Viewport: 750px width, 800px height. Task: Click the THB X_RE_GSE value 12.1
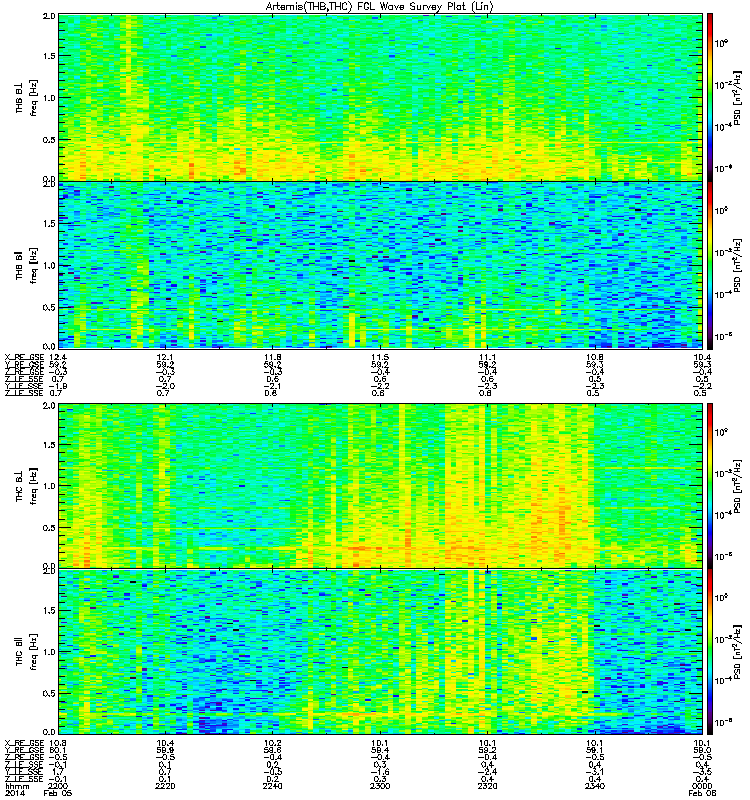165,357
